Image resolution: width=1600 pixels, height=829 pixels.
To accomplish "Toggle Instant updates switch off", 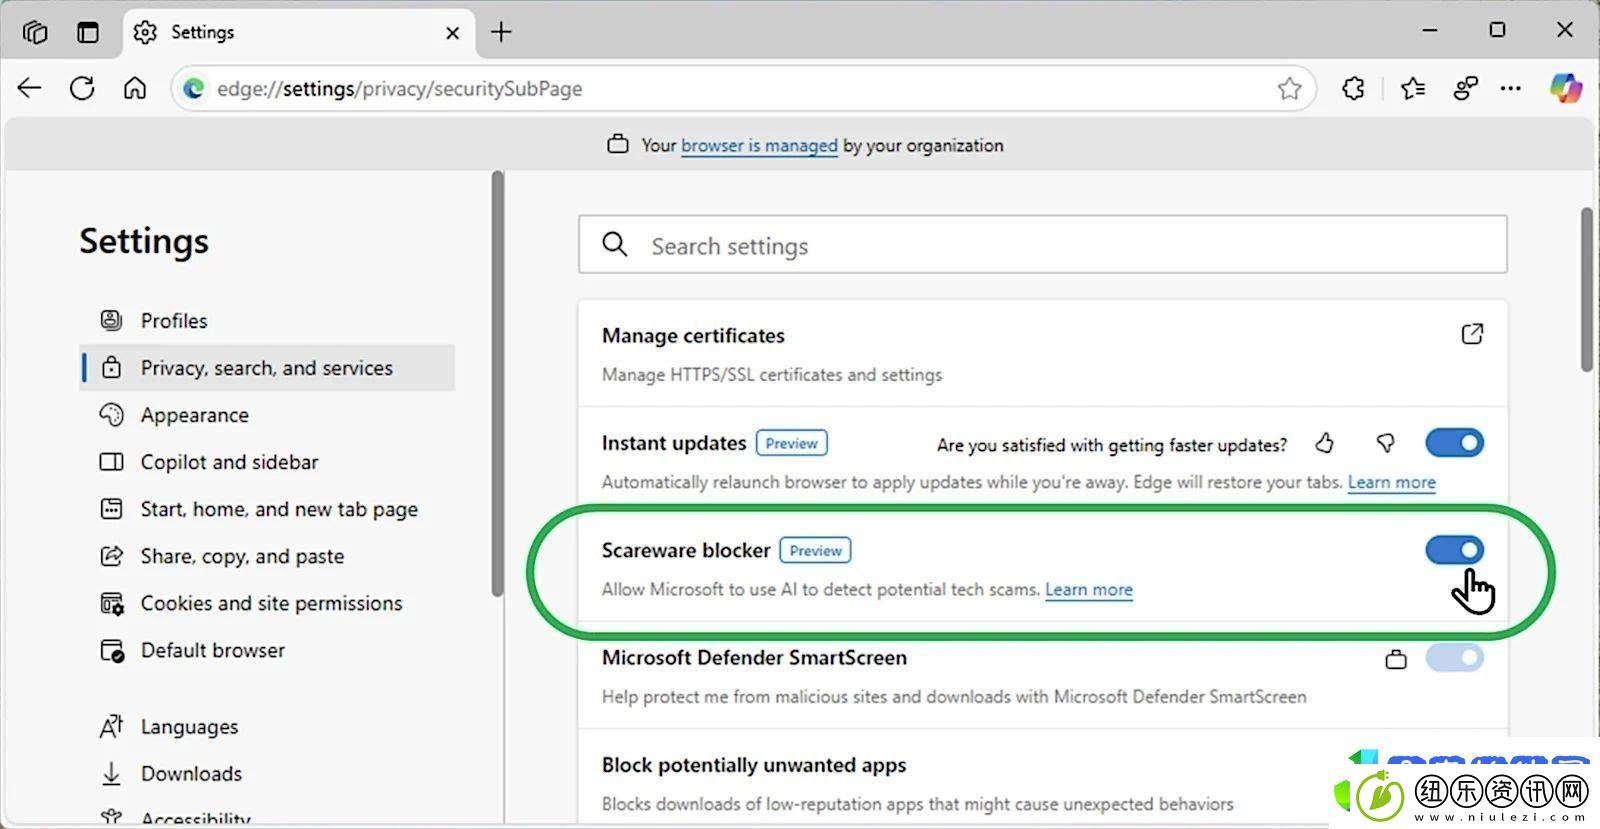I will click(x=1454, y=442).
